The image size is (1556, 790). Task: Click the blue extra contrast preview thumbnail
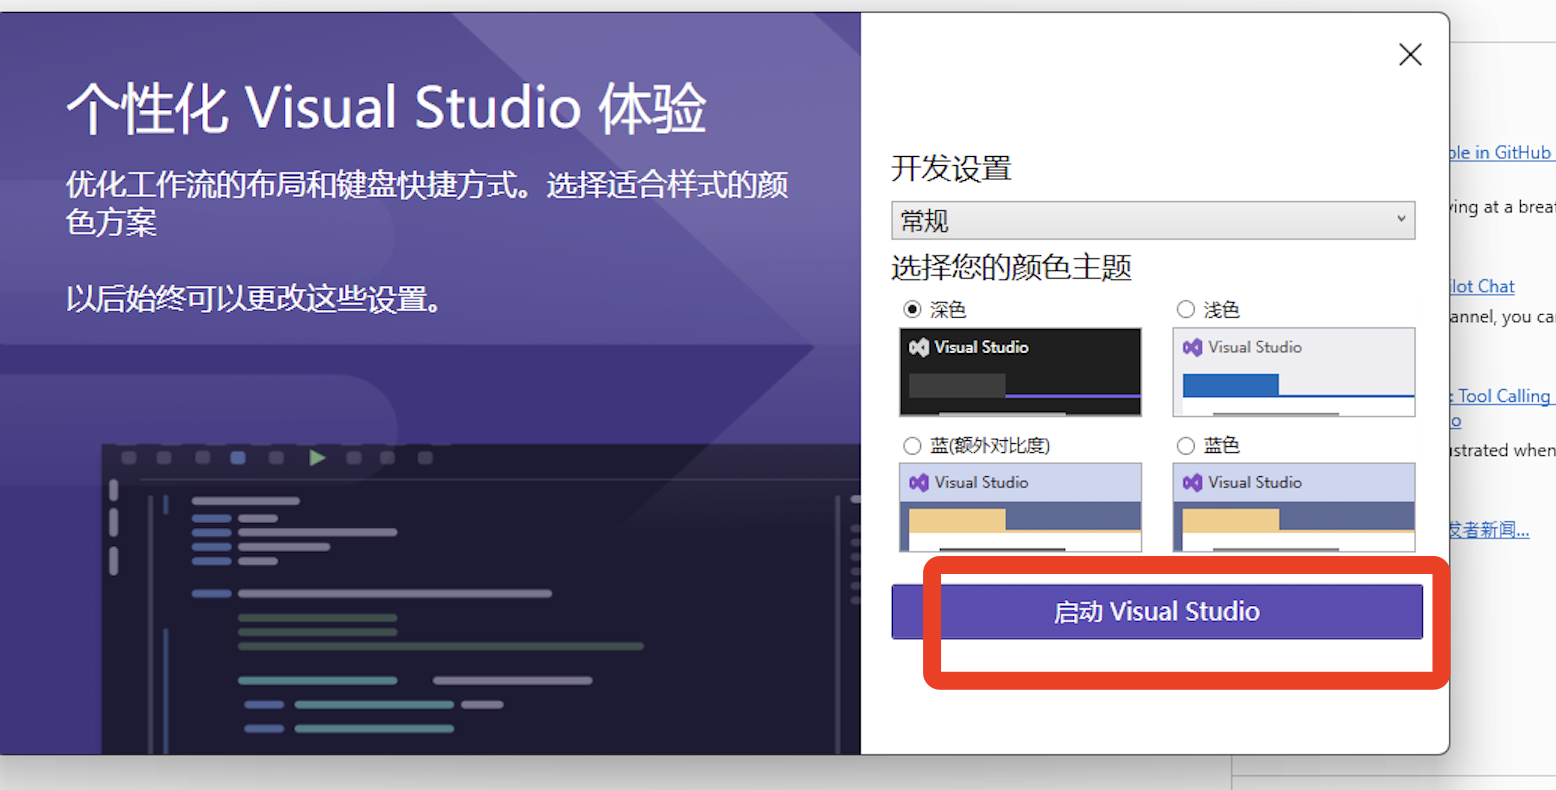tap(1020, 507)
